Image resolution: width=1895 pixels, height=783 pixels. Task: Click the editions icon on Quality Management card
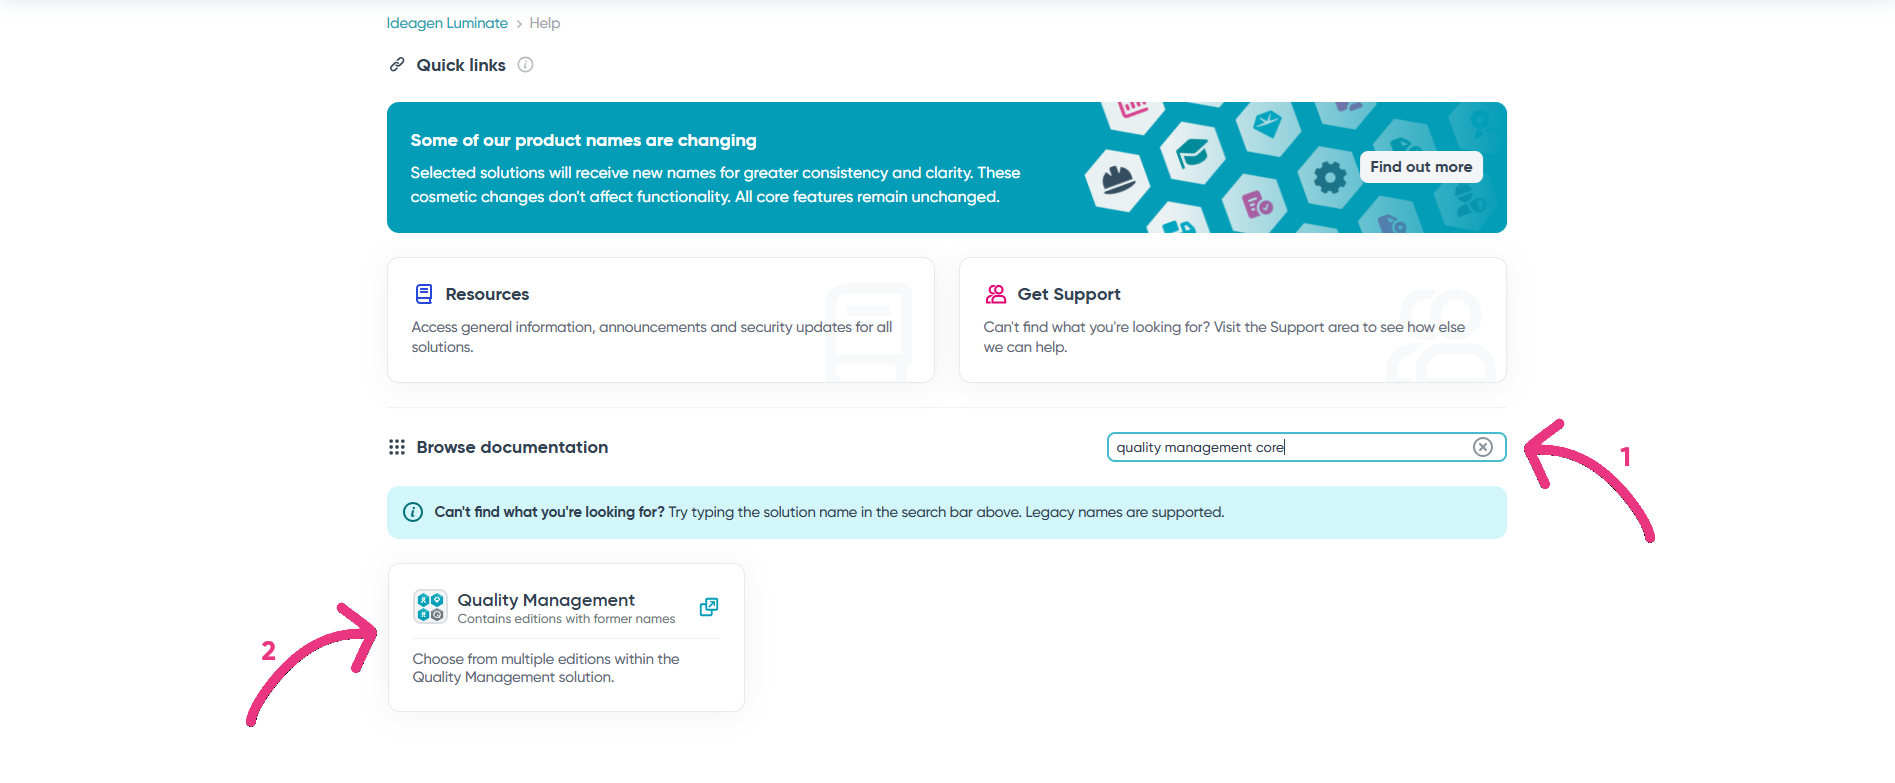709,607
